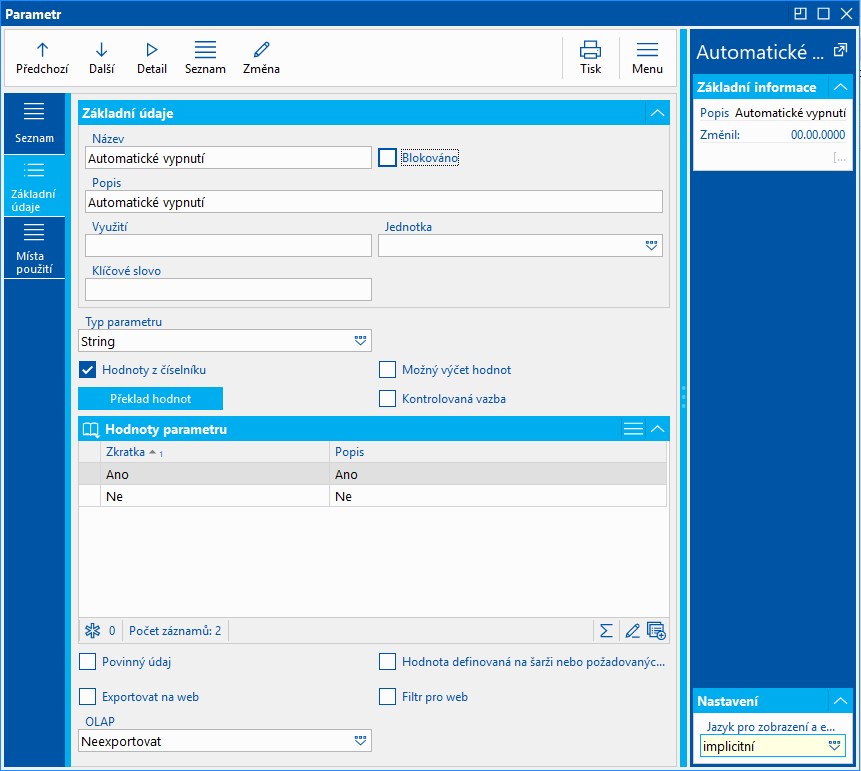Check the Povinný údaj option
Image resolution: width=861 pixels, height=771 pixels.
tap(87, 662)
